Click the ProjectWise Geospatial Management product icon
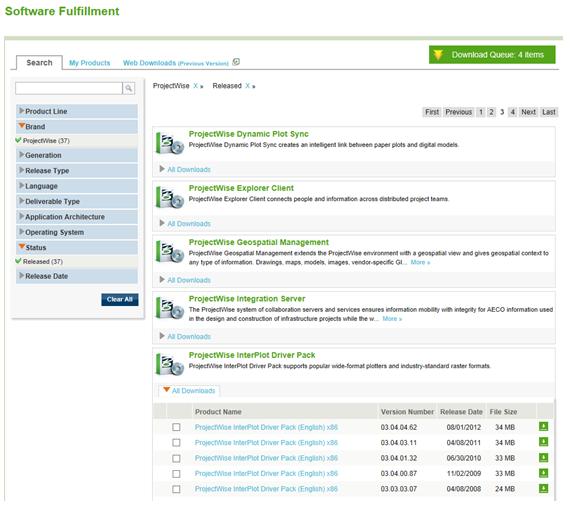The width and height of the screenshot is (570, 513). tap(170, 252)
